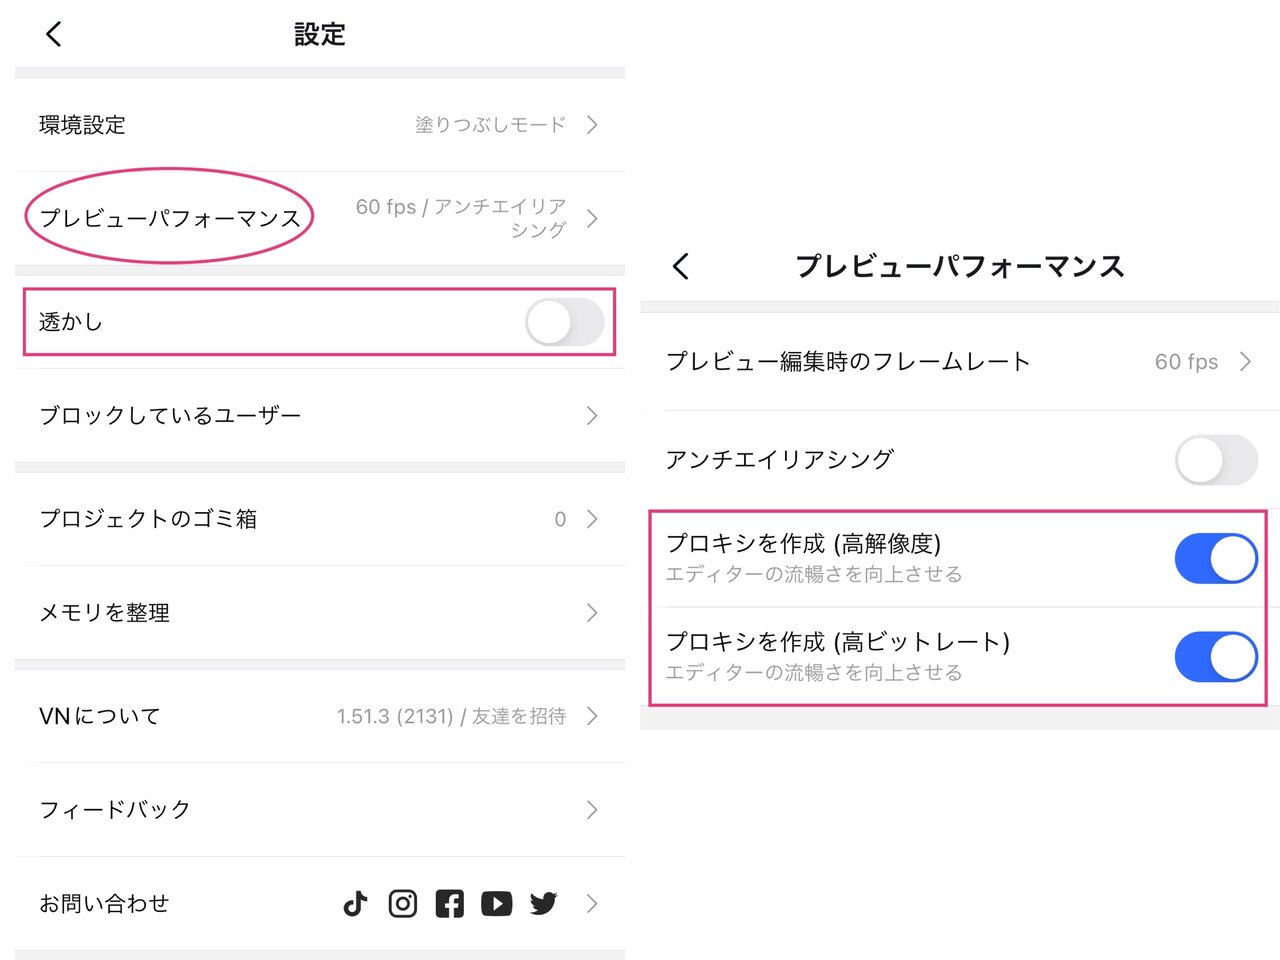The width and height of the screenshot is (1280, 960).
Task: Expand 環境設定 row chevron
Action: coord(592,125)
